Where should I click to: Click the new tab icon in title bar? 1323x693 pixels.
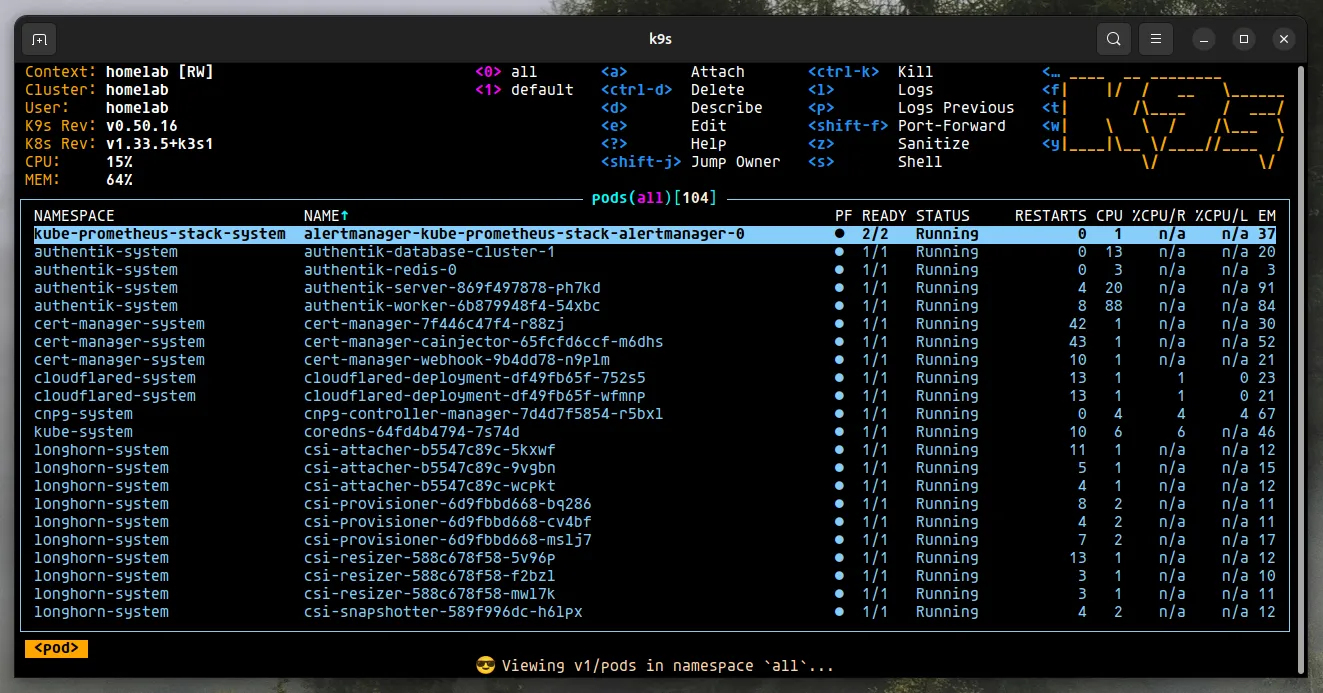(39, 40)
